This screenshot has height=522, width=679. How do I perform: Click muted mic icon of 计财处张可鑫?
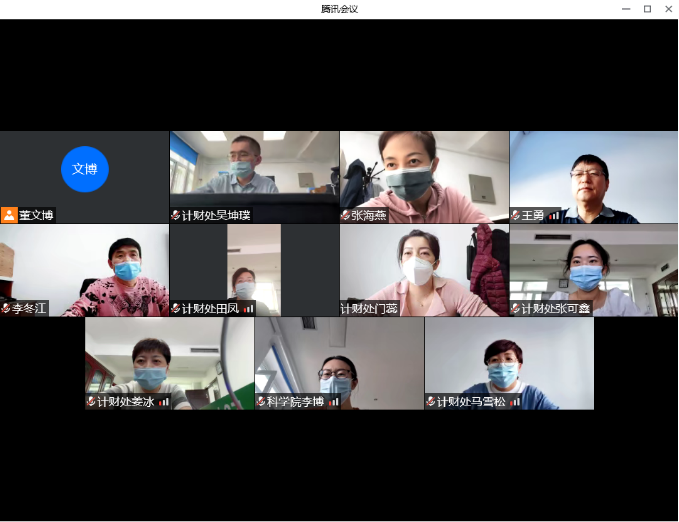[x=515, y=308]
